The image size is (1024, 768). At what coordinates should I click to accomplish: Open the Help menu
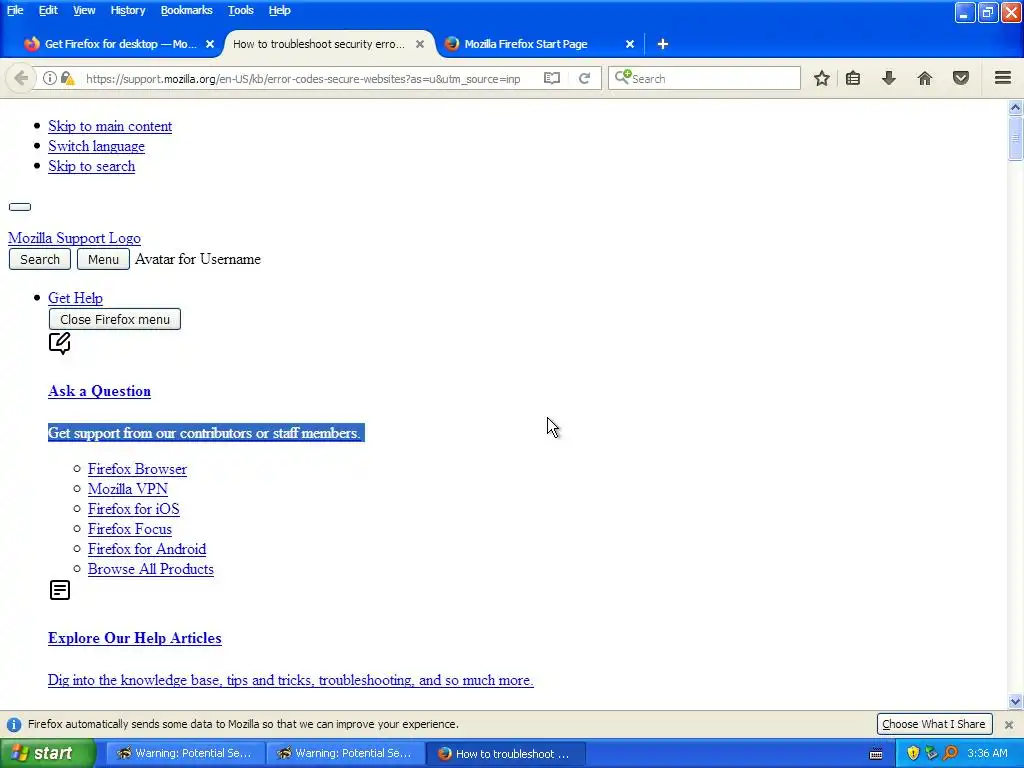pyautogui.click(x=279, y=10)
